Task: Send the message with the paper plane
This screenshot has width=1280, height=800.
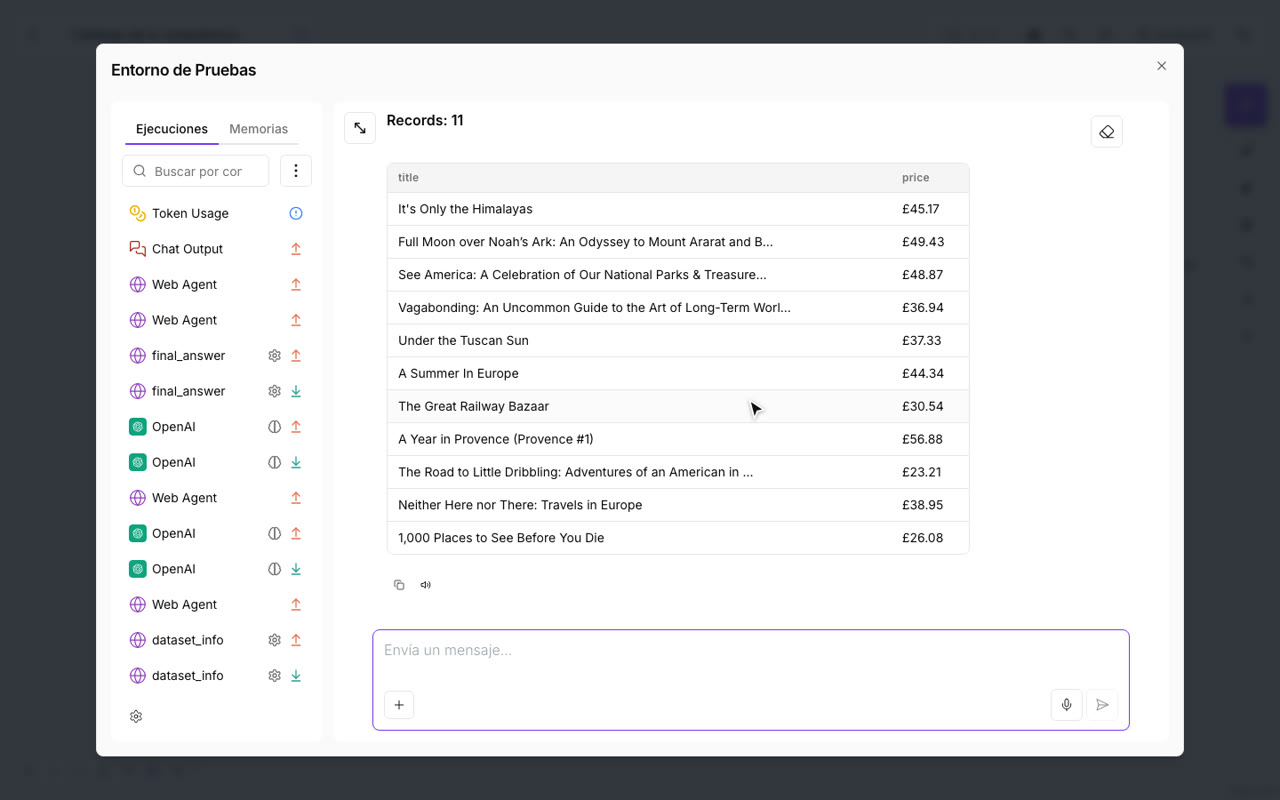Action: 1102,705
